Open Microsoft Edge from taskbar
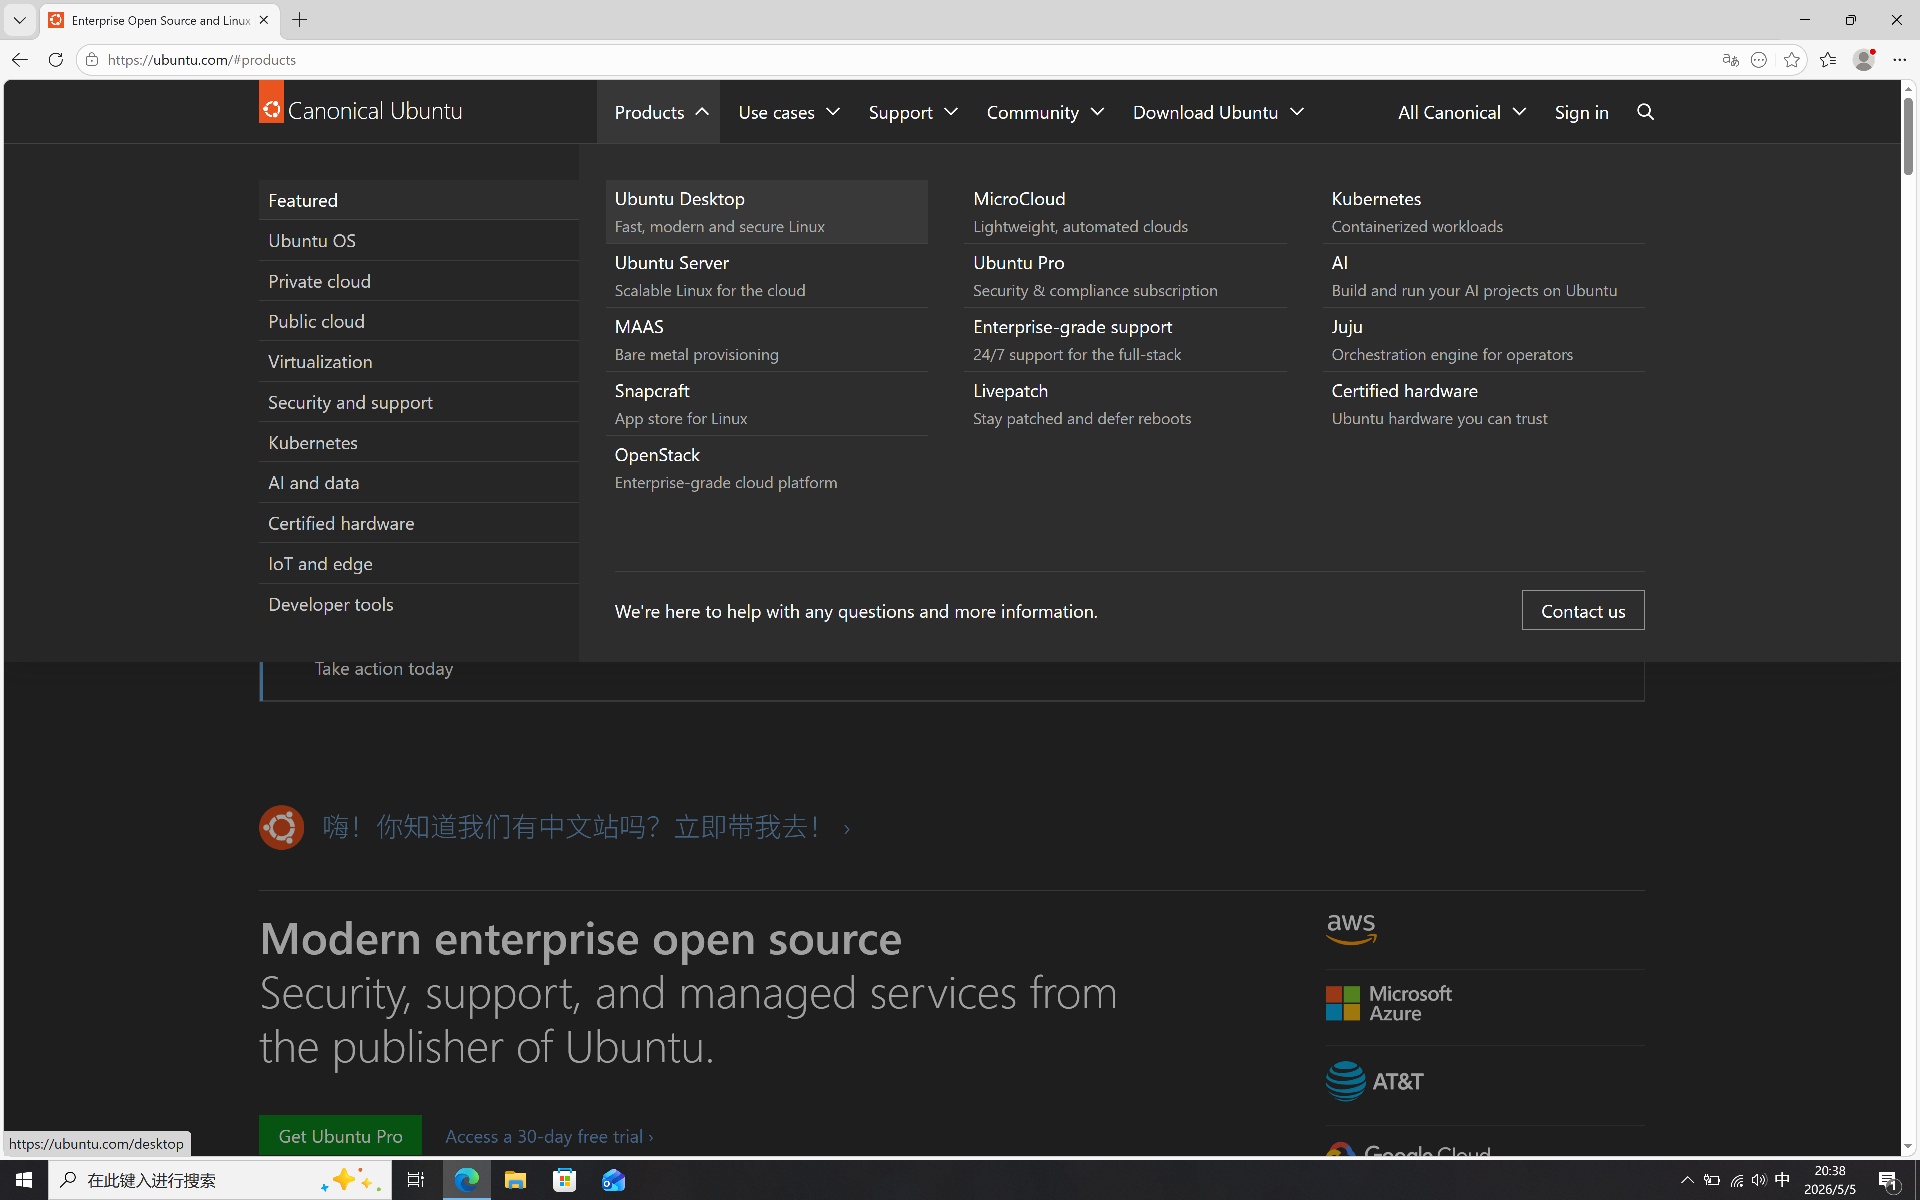Image resolution: width=1920 pixels, height=1200 pixels. (466, 1180)
